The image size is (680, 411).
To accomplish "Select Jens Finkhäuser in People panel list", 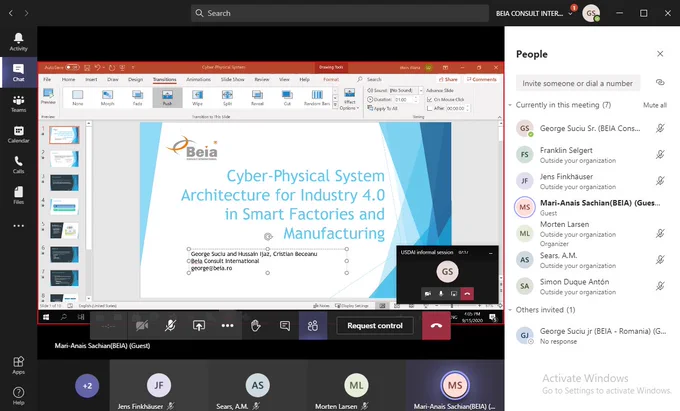I will [591, 181].
